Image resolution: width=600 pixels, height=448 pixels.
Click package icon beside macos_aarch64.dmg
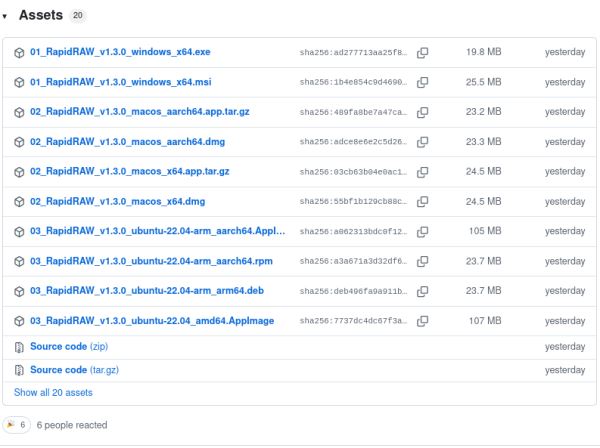tap(19, 142)
